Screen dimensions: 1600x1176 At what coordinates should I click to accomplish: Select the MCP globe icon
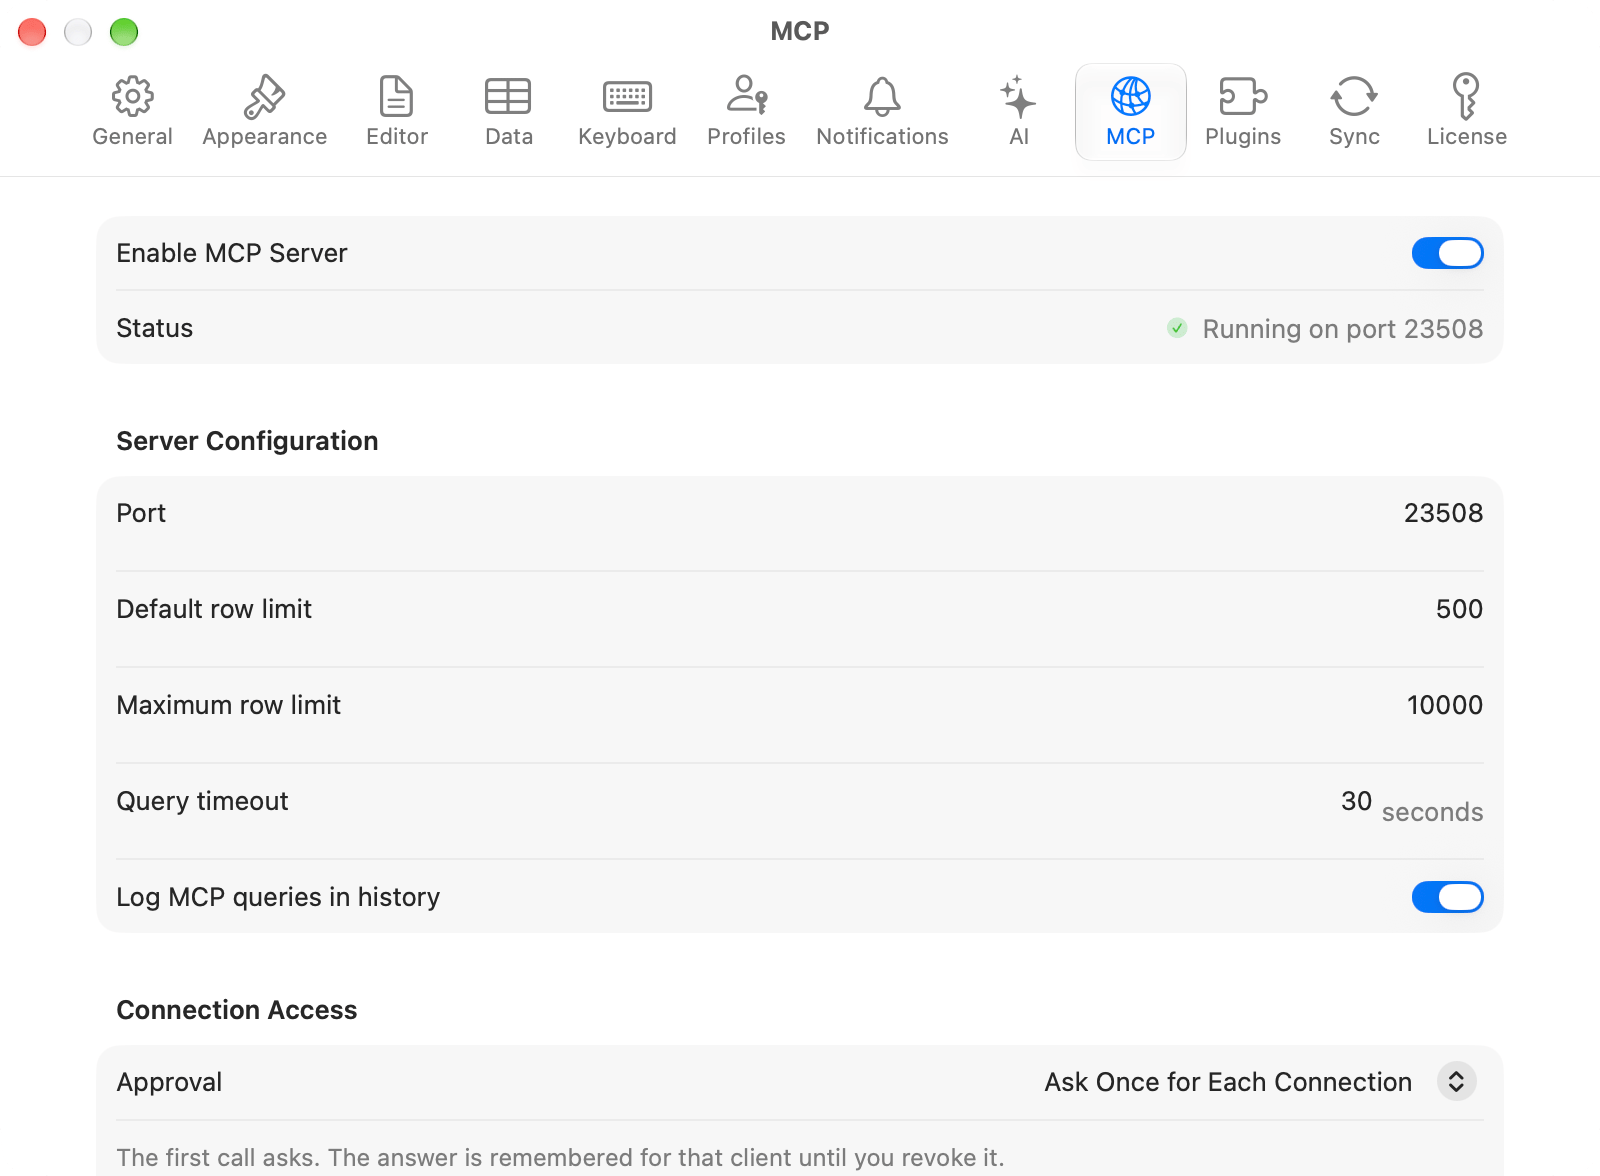[1131, 97]
